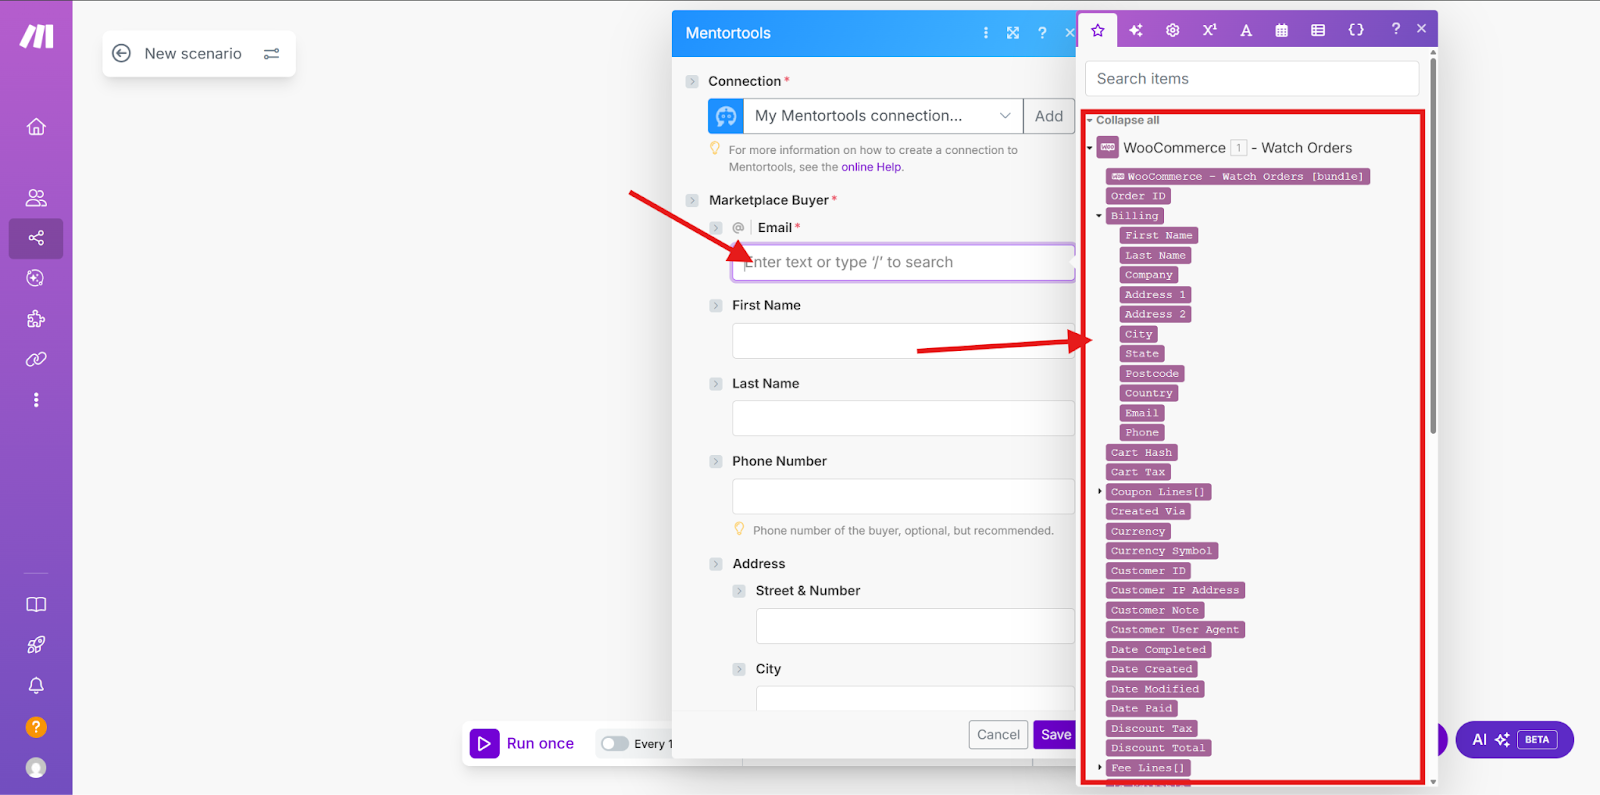Screen dimensions: 1600x795
Task: Toggle the First Name field expander
Action: click(x=716, y=305)
